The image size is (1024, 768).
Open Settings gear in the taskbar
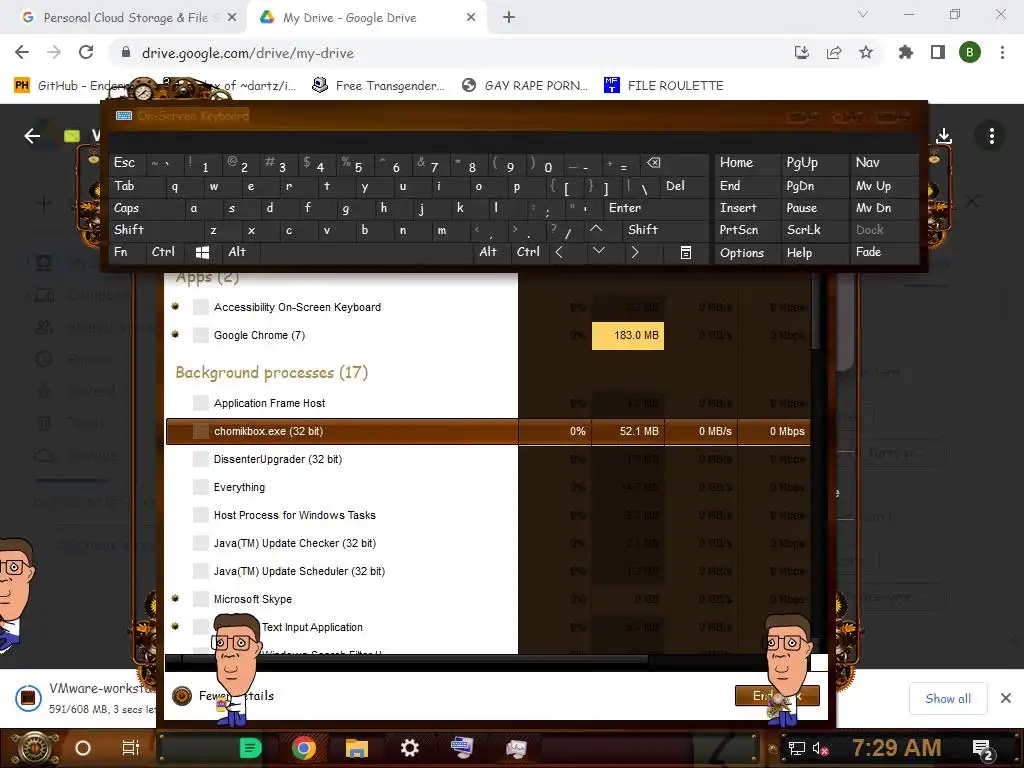409,748
